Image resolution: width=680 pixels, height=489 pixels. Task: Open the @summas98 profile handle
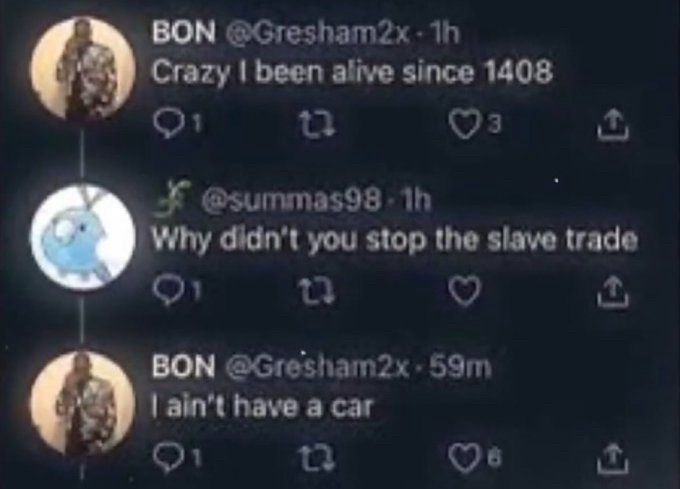pyautogui.click(x=292, y=200)
